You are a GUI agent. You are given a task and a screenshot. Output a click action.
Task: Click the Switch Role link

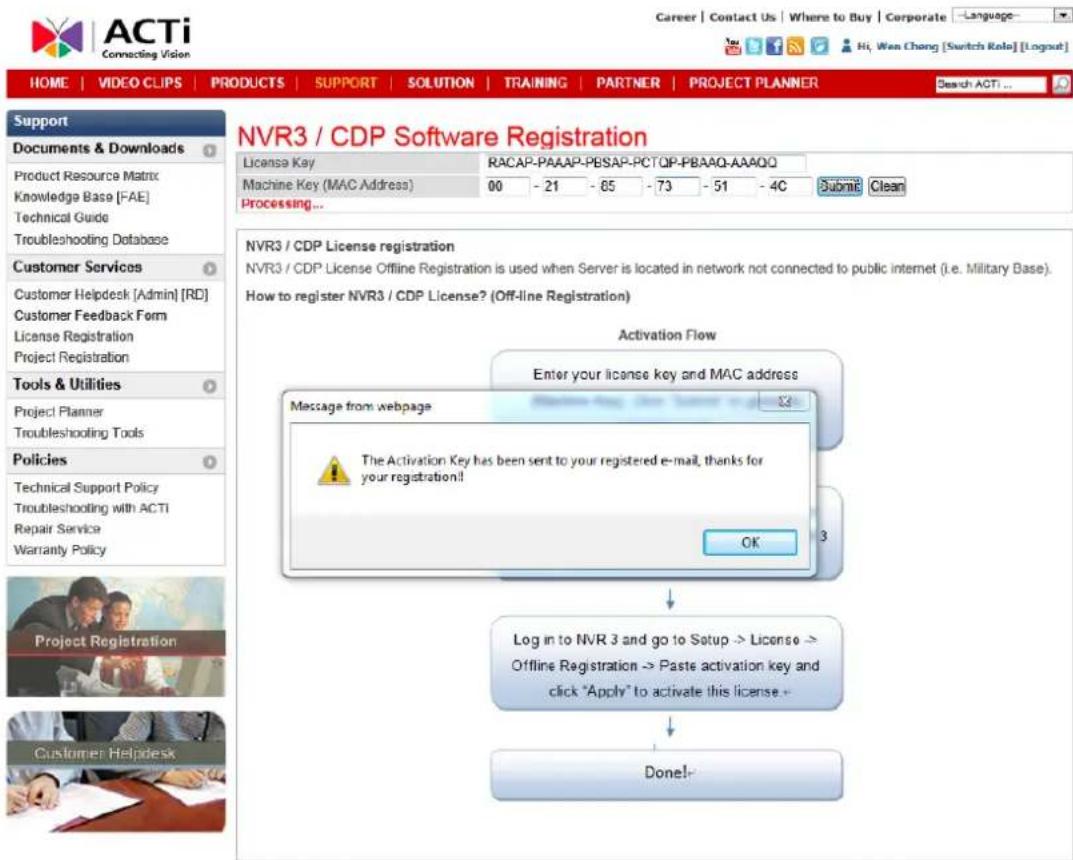tap(980, 47)
